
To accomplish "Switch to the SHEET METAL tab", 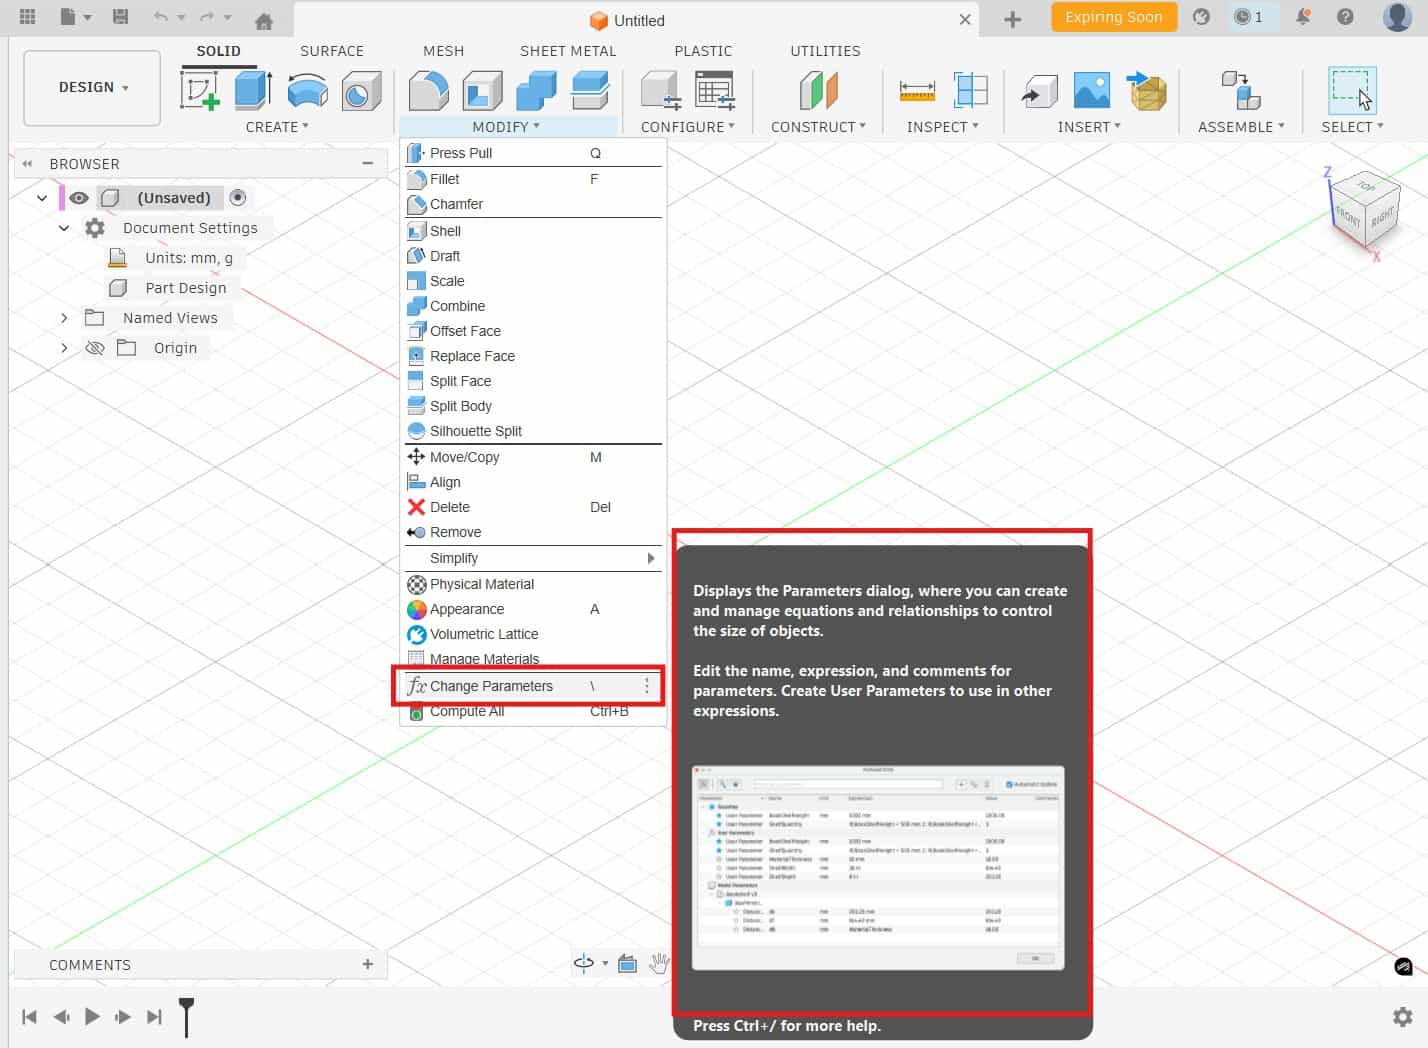I will 568,51.
